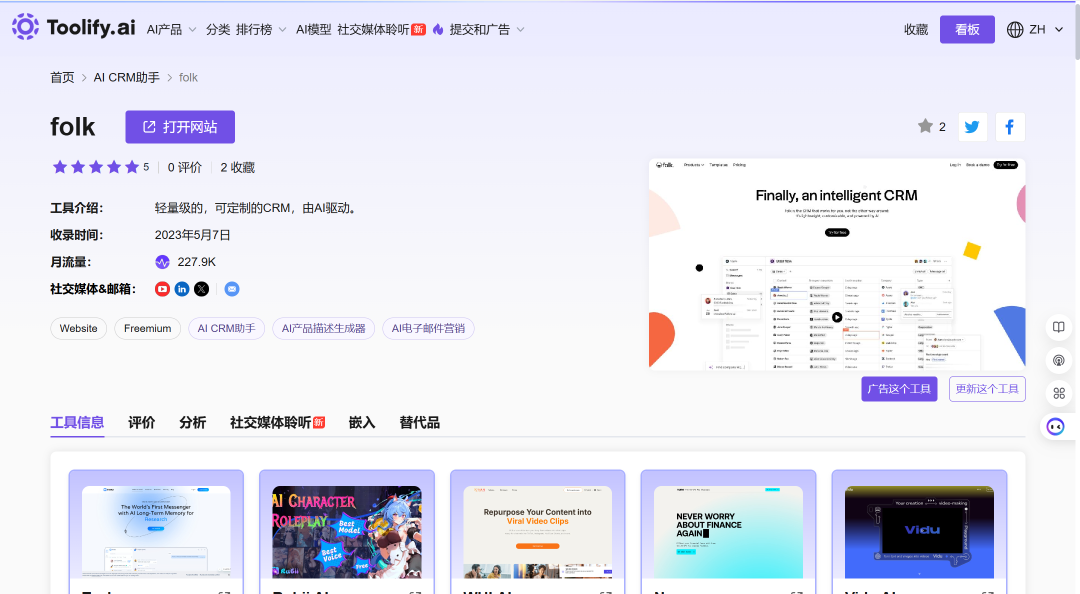
Task: Open the World's First Messenger card thumbnail
Action: coord(156,532)
